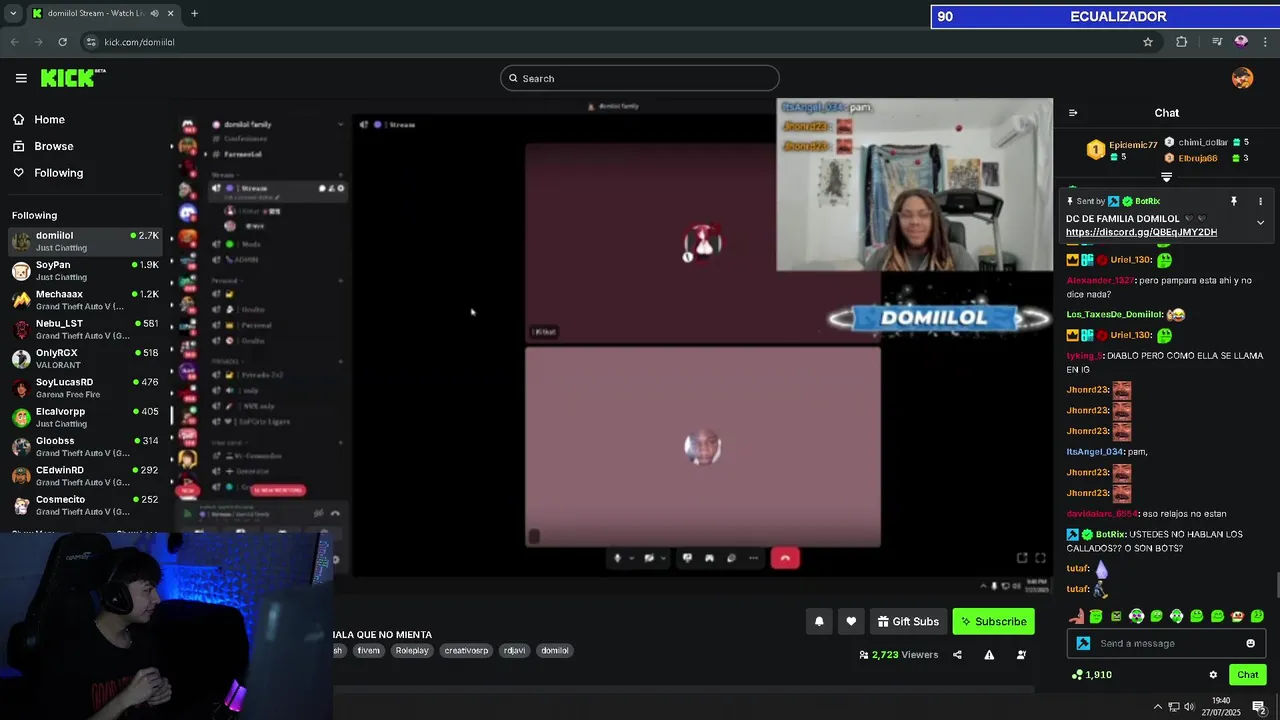Open the Windows notification center icon
Viewport: 1280px width, 720px height.
point(1259,707)
